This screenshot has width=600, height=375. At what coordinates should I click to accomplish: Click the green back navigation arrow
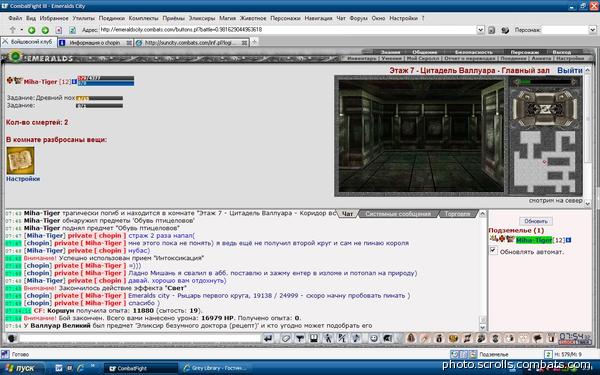coord(32,30)
